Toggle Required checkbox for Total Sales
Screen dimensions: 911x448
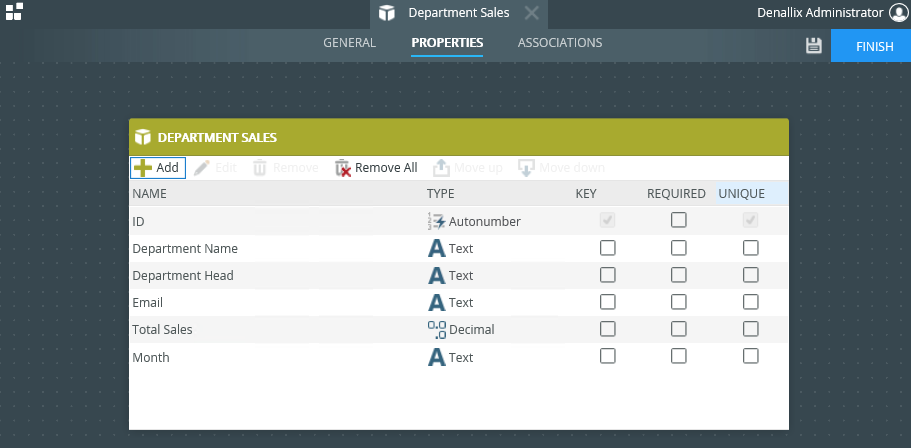679,329
